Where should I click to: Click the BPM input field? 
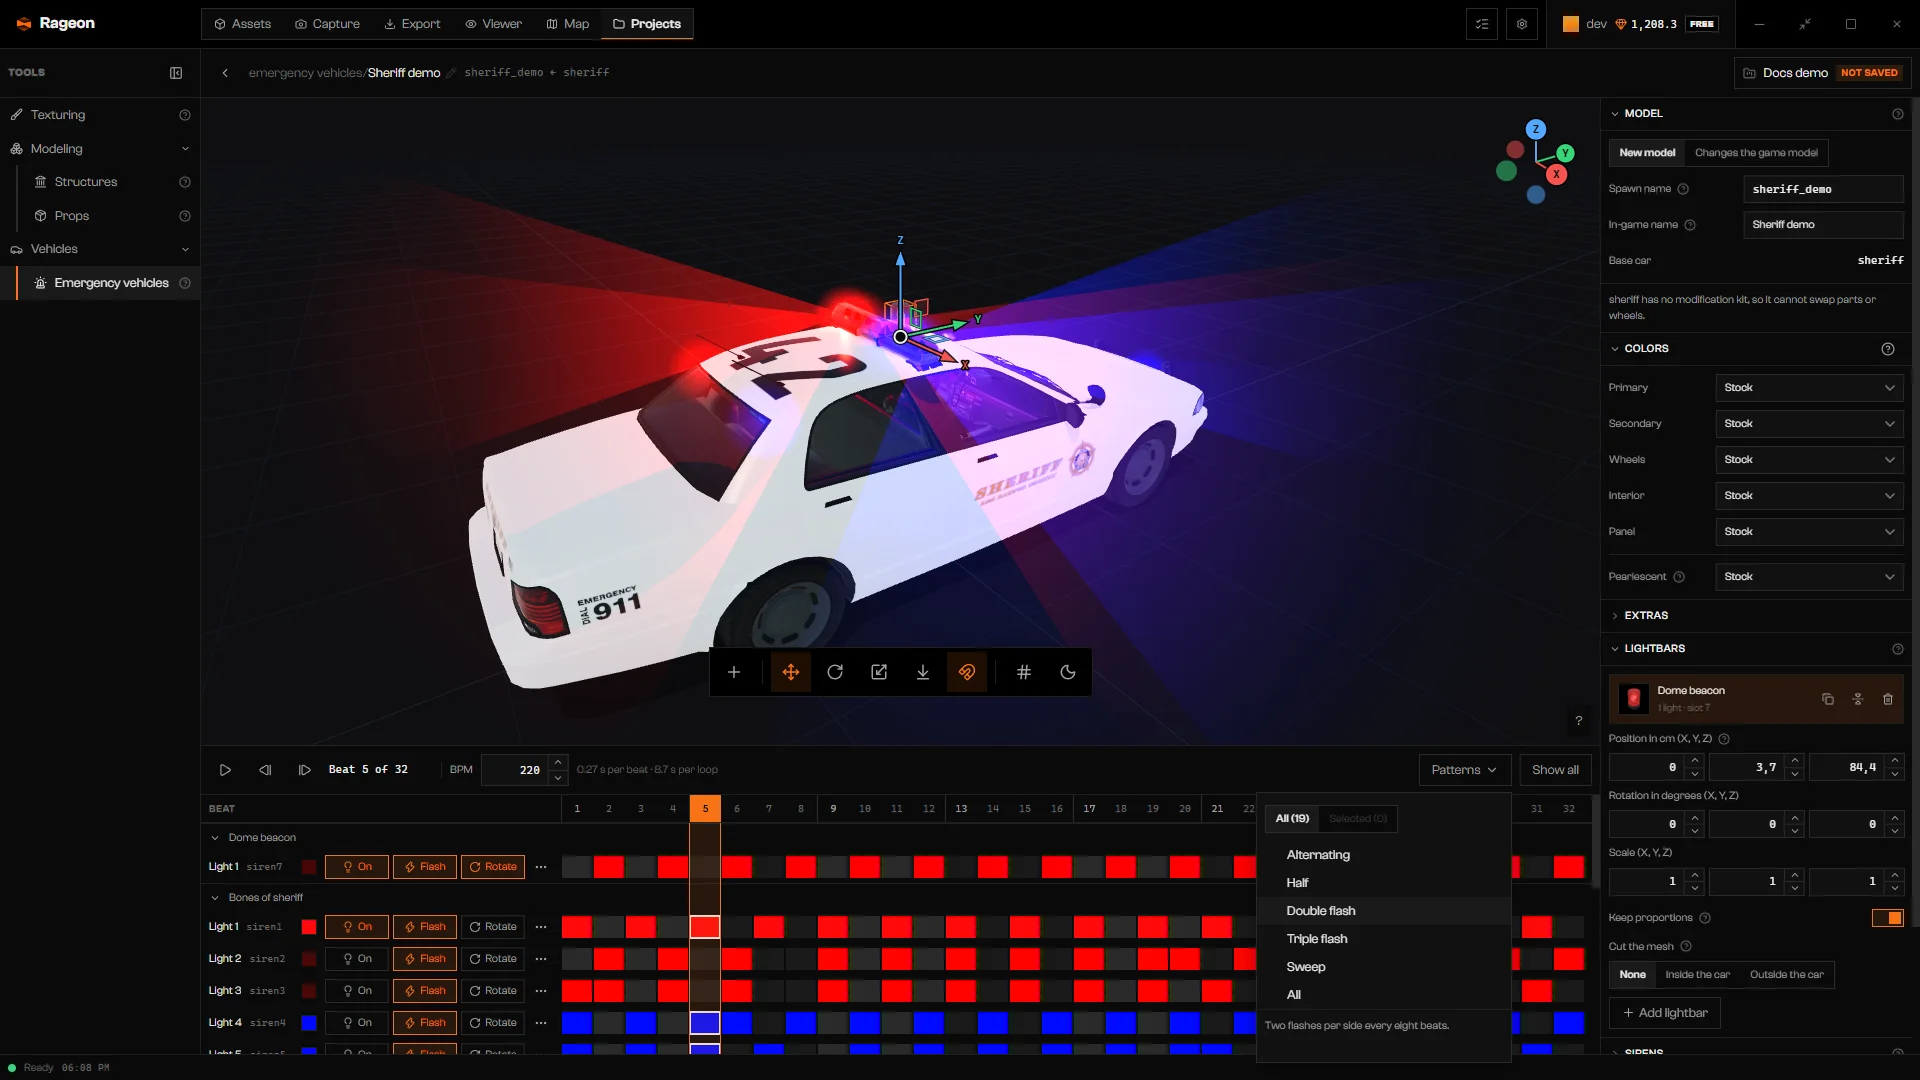(x=514, y=770)
